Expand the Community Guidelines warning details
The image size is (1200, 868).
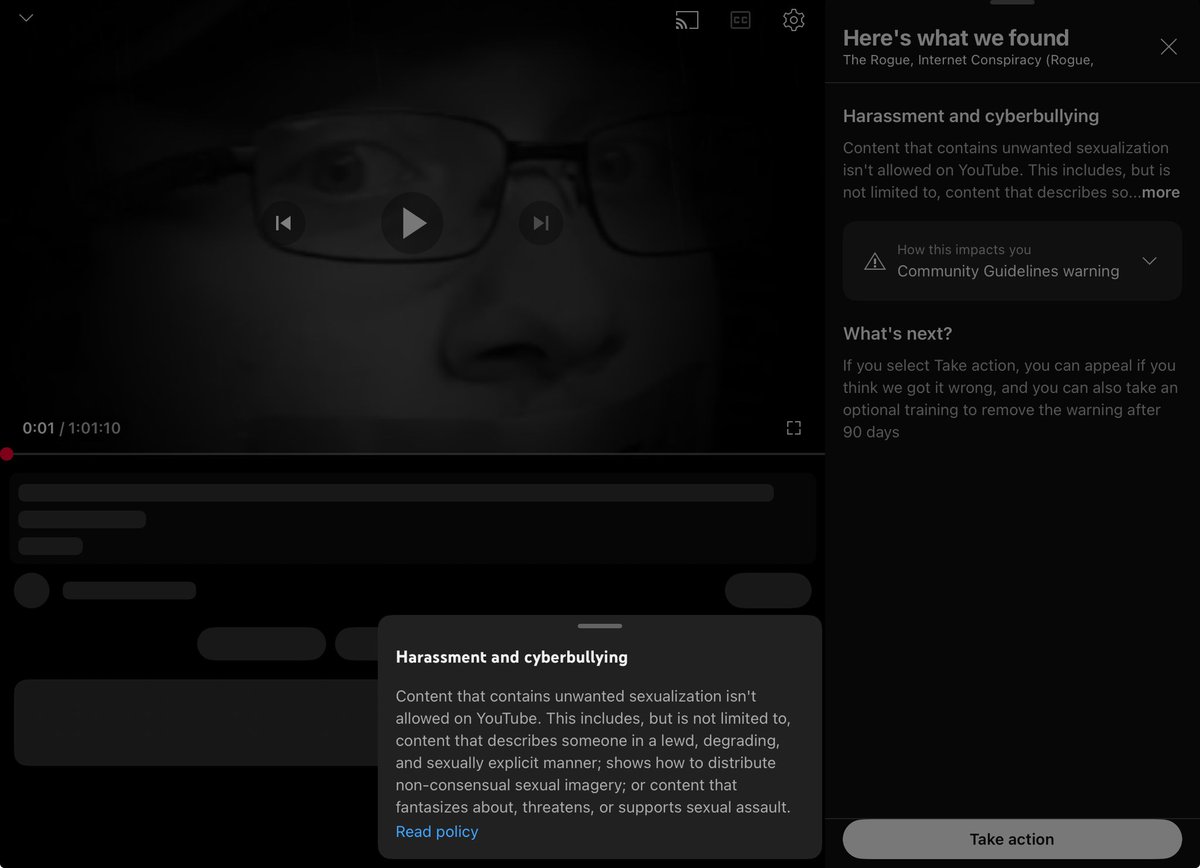point(1150,261)
